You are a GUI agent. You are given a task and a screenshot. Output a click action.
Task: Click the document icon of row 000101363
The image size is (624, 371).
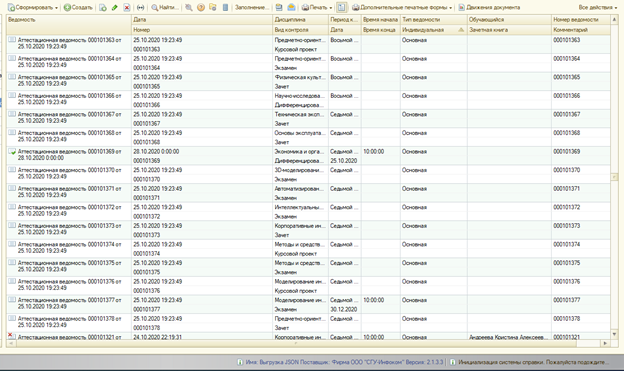[12, 40]
